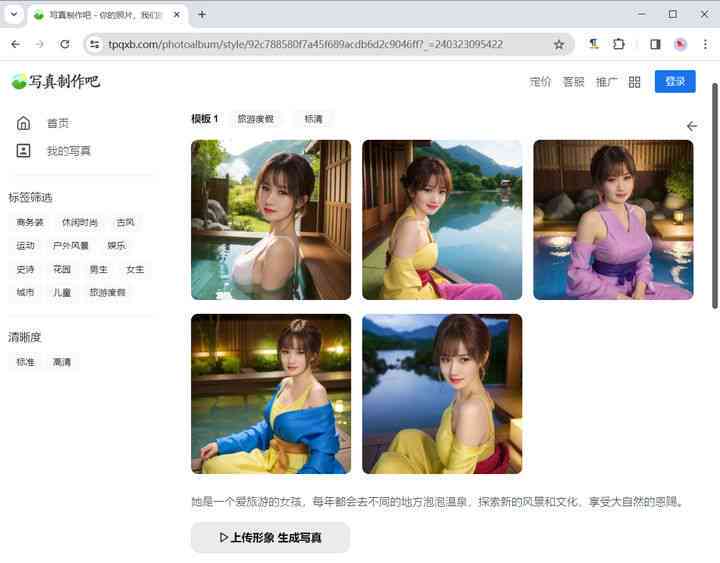Click the 写真制作吧 site logo

[55, 81]
